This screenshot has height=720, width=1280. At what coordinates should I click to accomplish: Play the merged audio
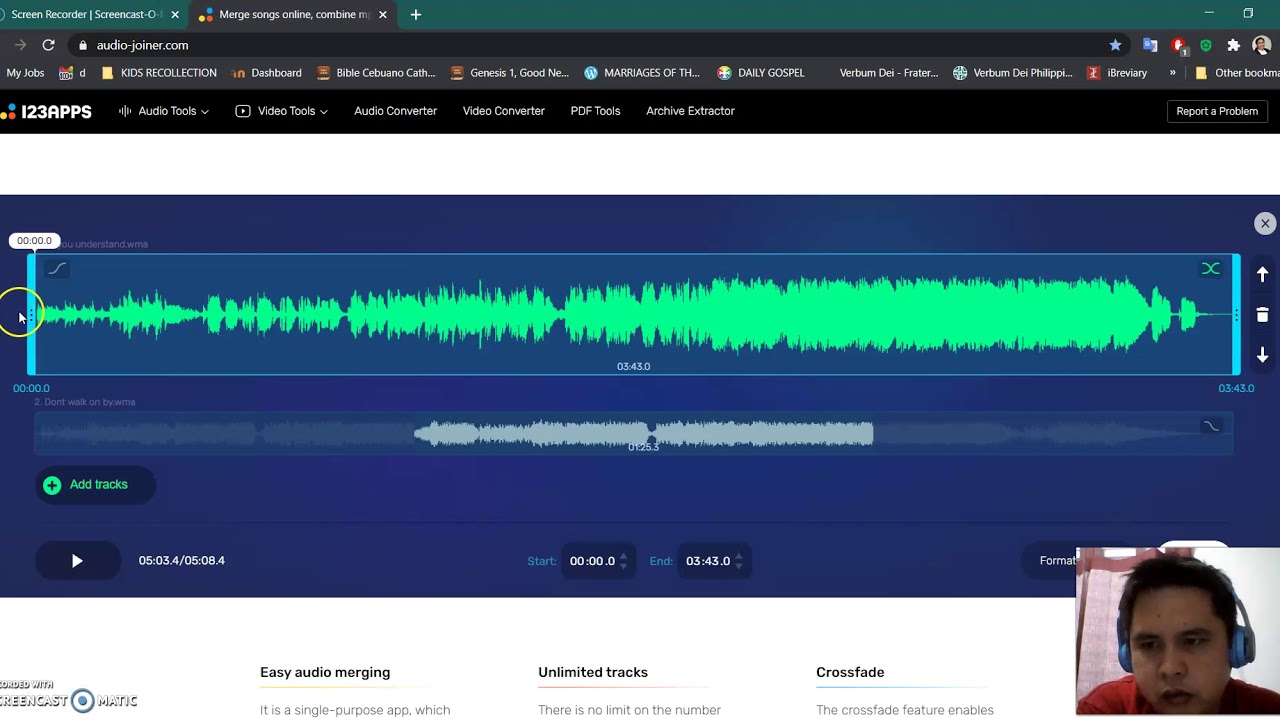[77, 561]
